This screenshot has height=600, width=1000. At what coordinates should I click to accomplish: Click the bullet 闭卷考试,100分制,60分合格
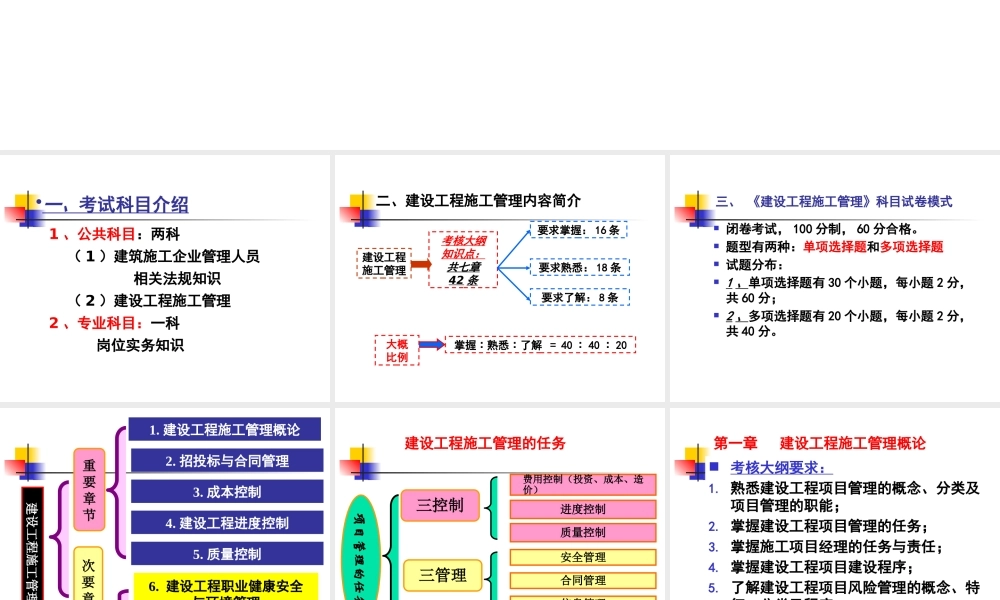(x=822, y=229)
